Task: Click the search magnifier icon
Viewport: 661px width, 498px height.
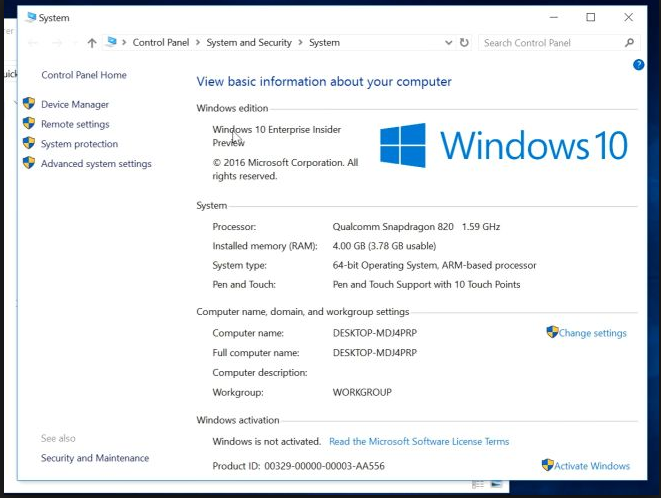Action: tap(629, 43)
